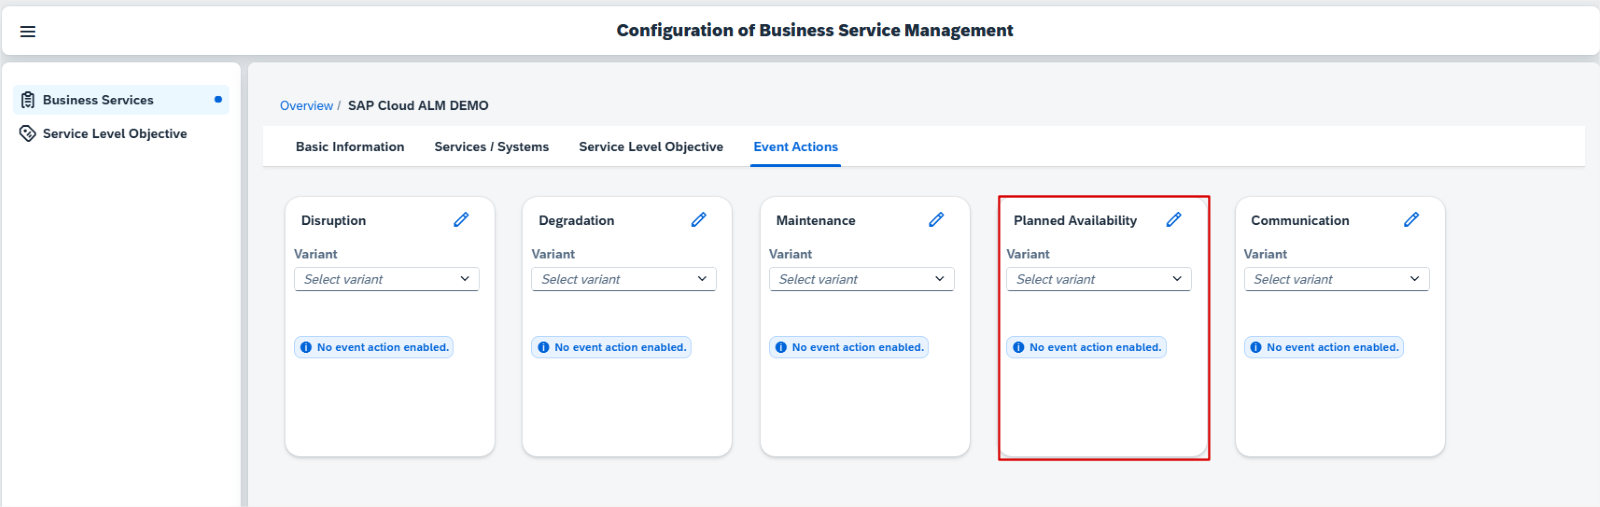This screenshot has width=1600, height=507.
Task: Click Disruption's 'No event action enabled' status
Action: (374, 347)
